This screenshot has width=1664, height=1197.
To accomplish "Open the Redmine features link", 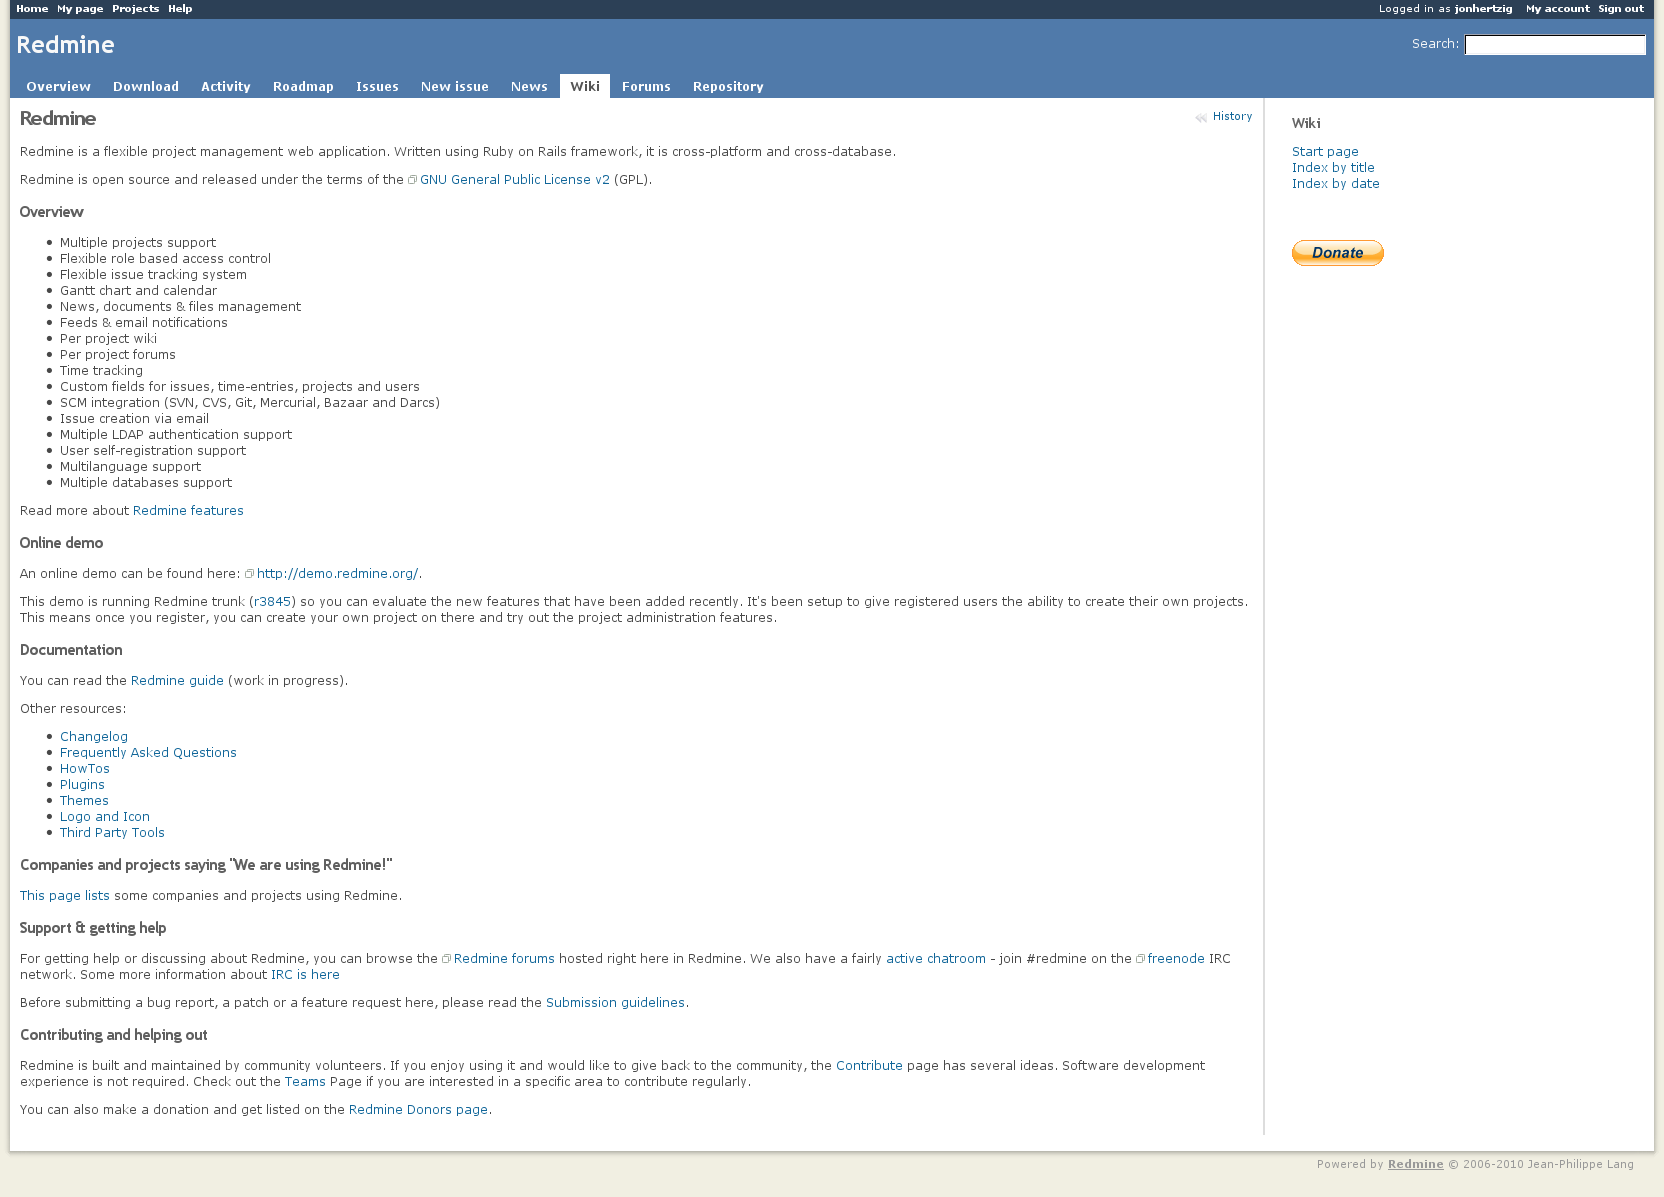I will (x=188, y=511).
